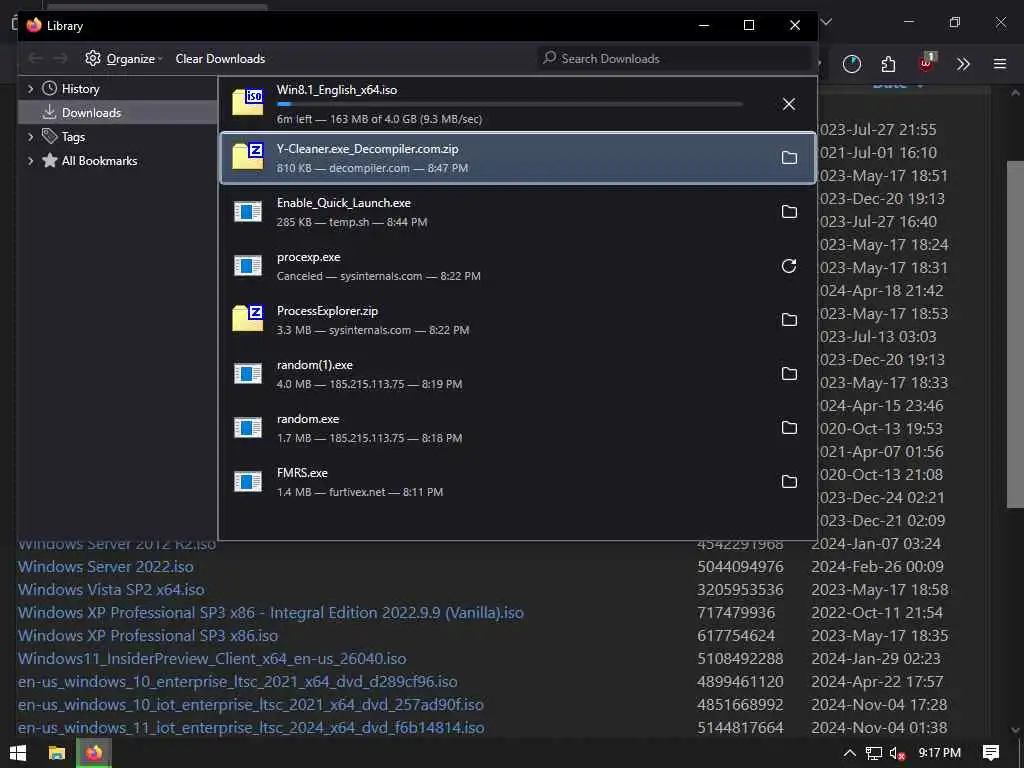Click the browser page vertical scrollbar
The height and width of the screenshot is (768, 1024).
[1015, 333]
